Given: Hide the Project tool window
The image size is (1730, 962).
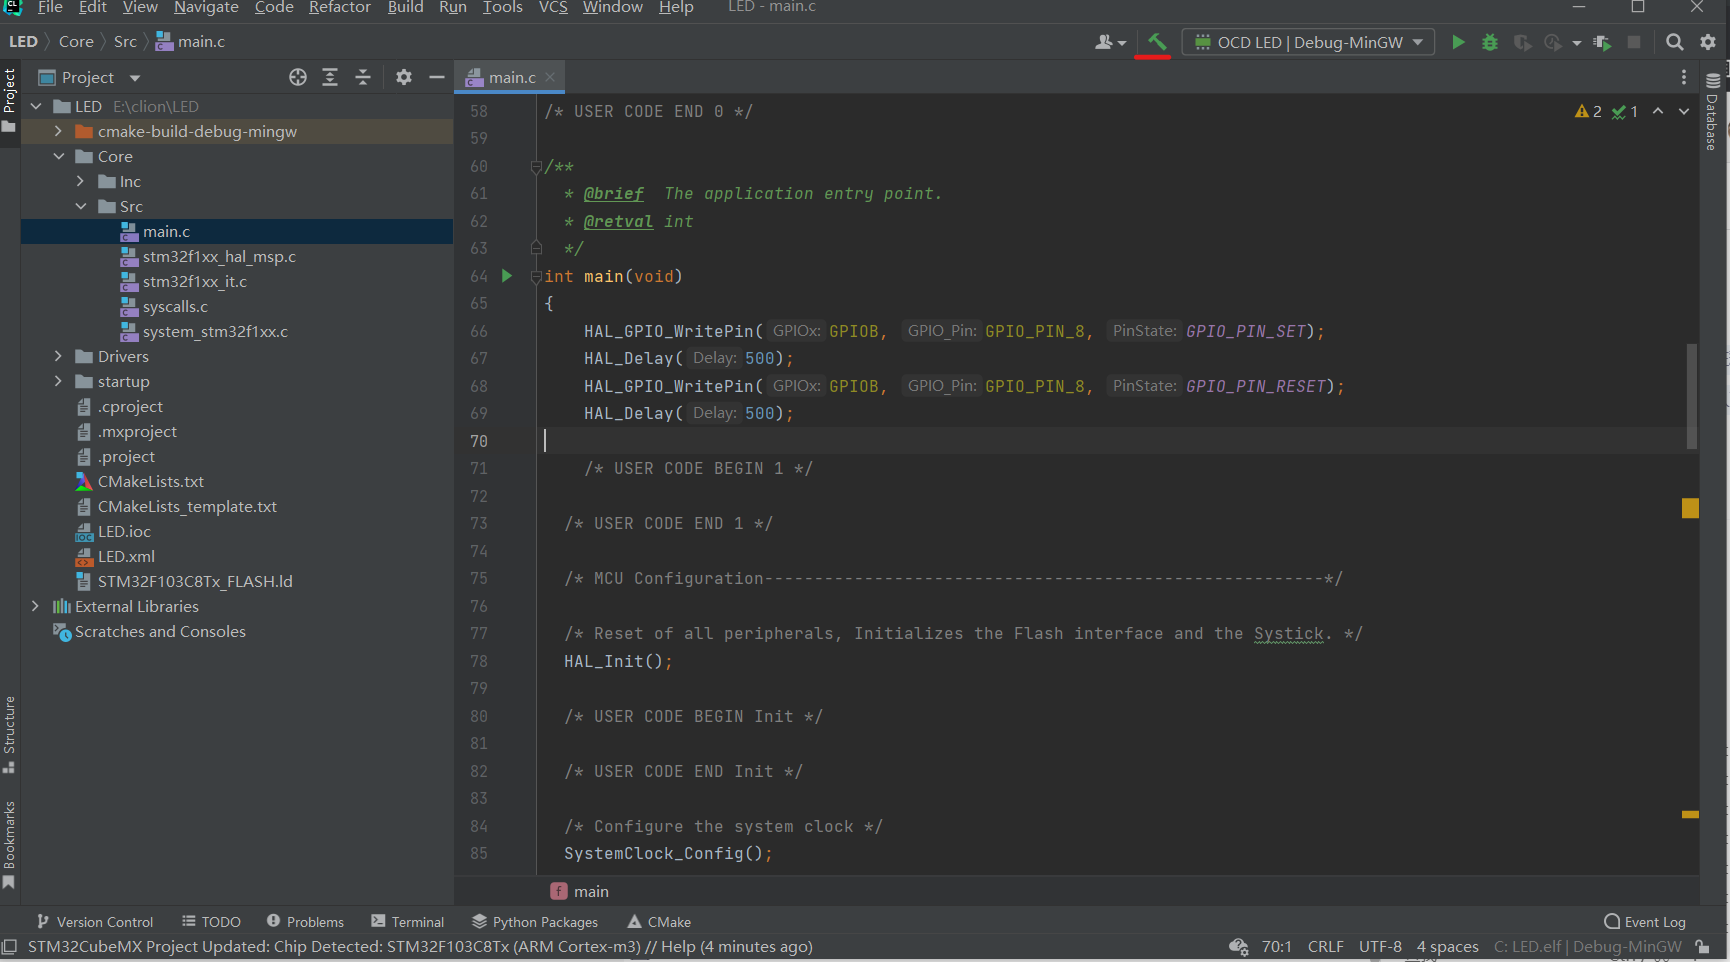Looking at the screenshot, I should point(437,77).
